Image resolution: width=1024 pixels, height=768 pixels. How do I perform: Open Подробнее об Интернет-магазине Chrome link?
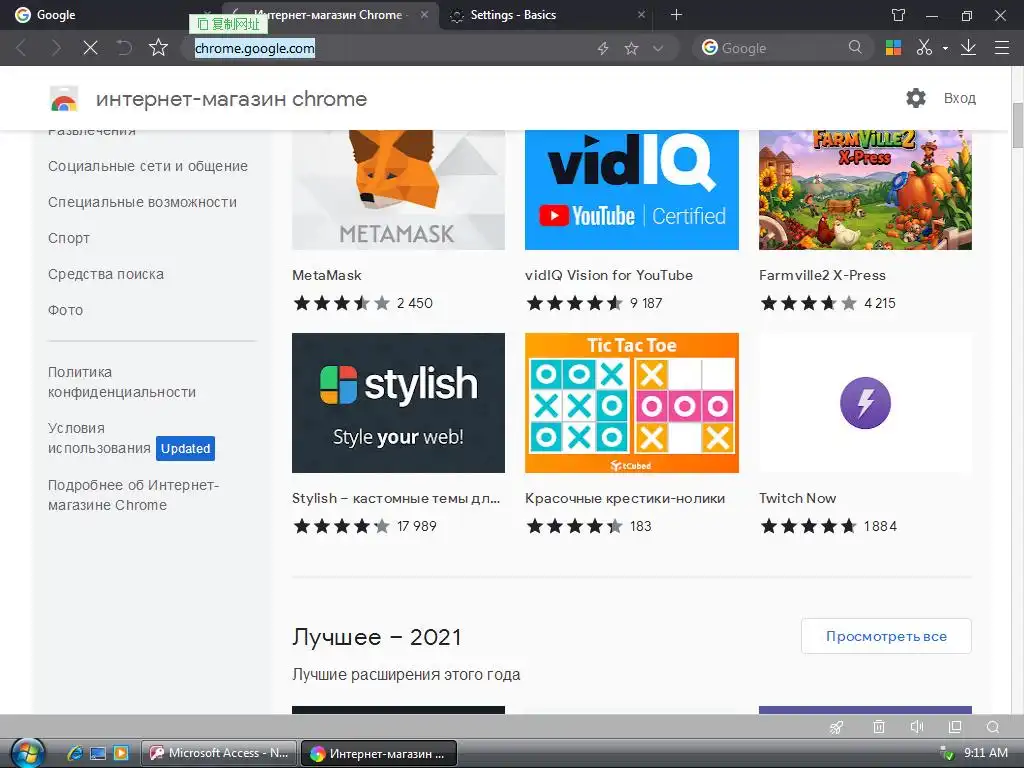[133, 495]
